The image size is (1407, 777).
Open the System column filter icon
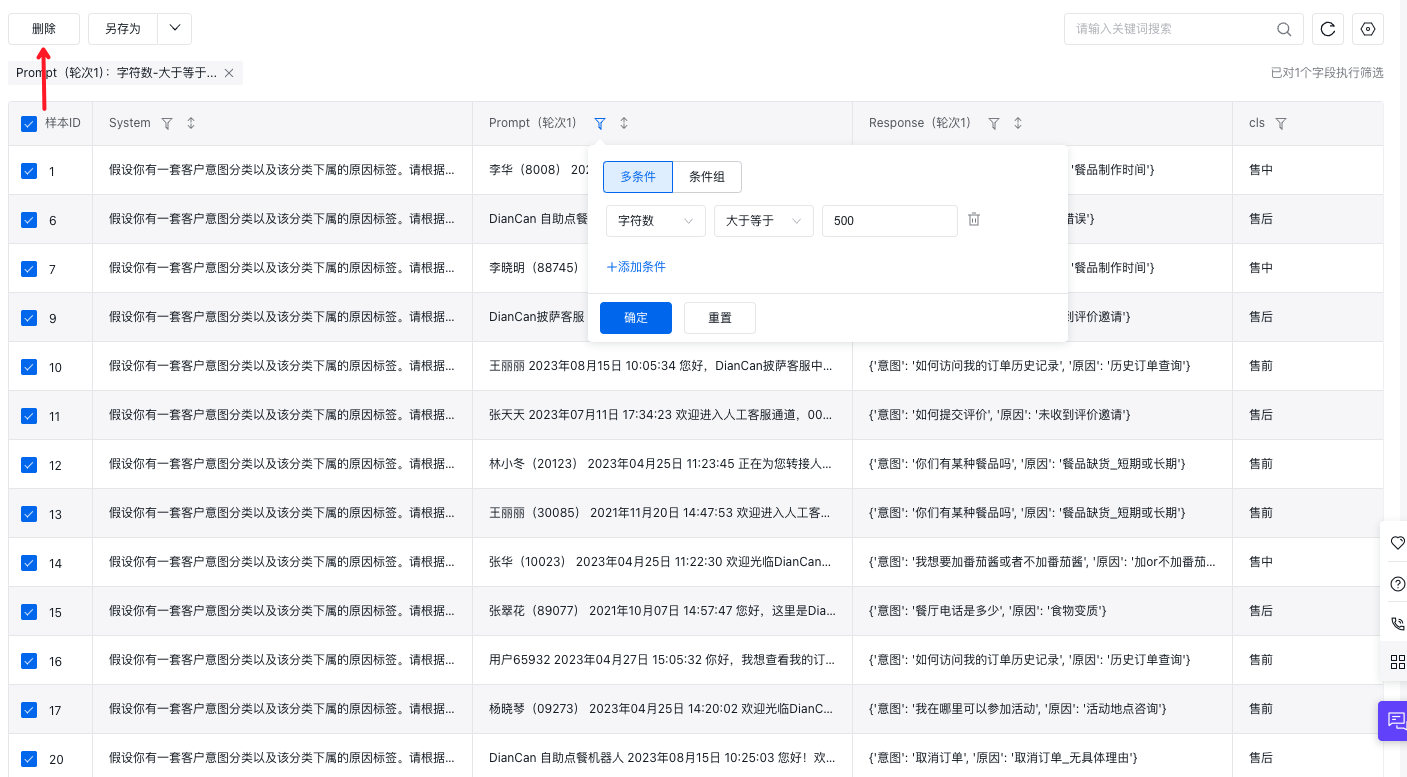point(167,123)
